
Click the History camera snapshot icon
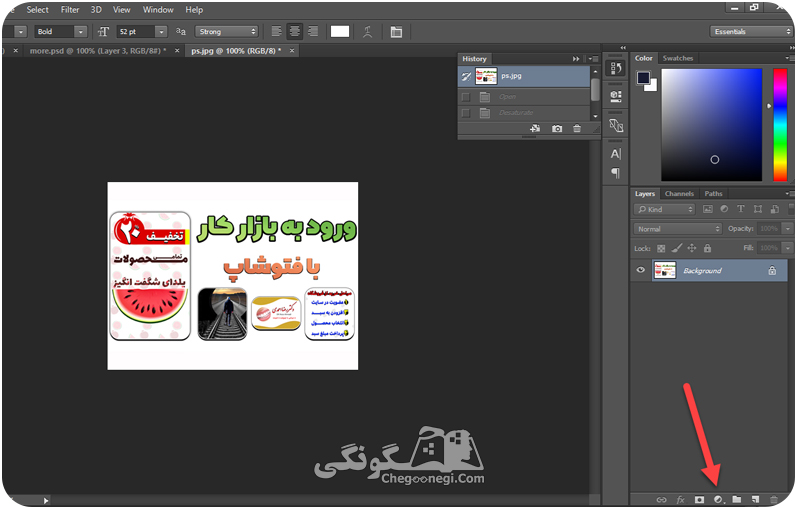point(557,129)
